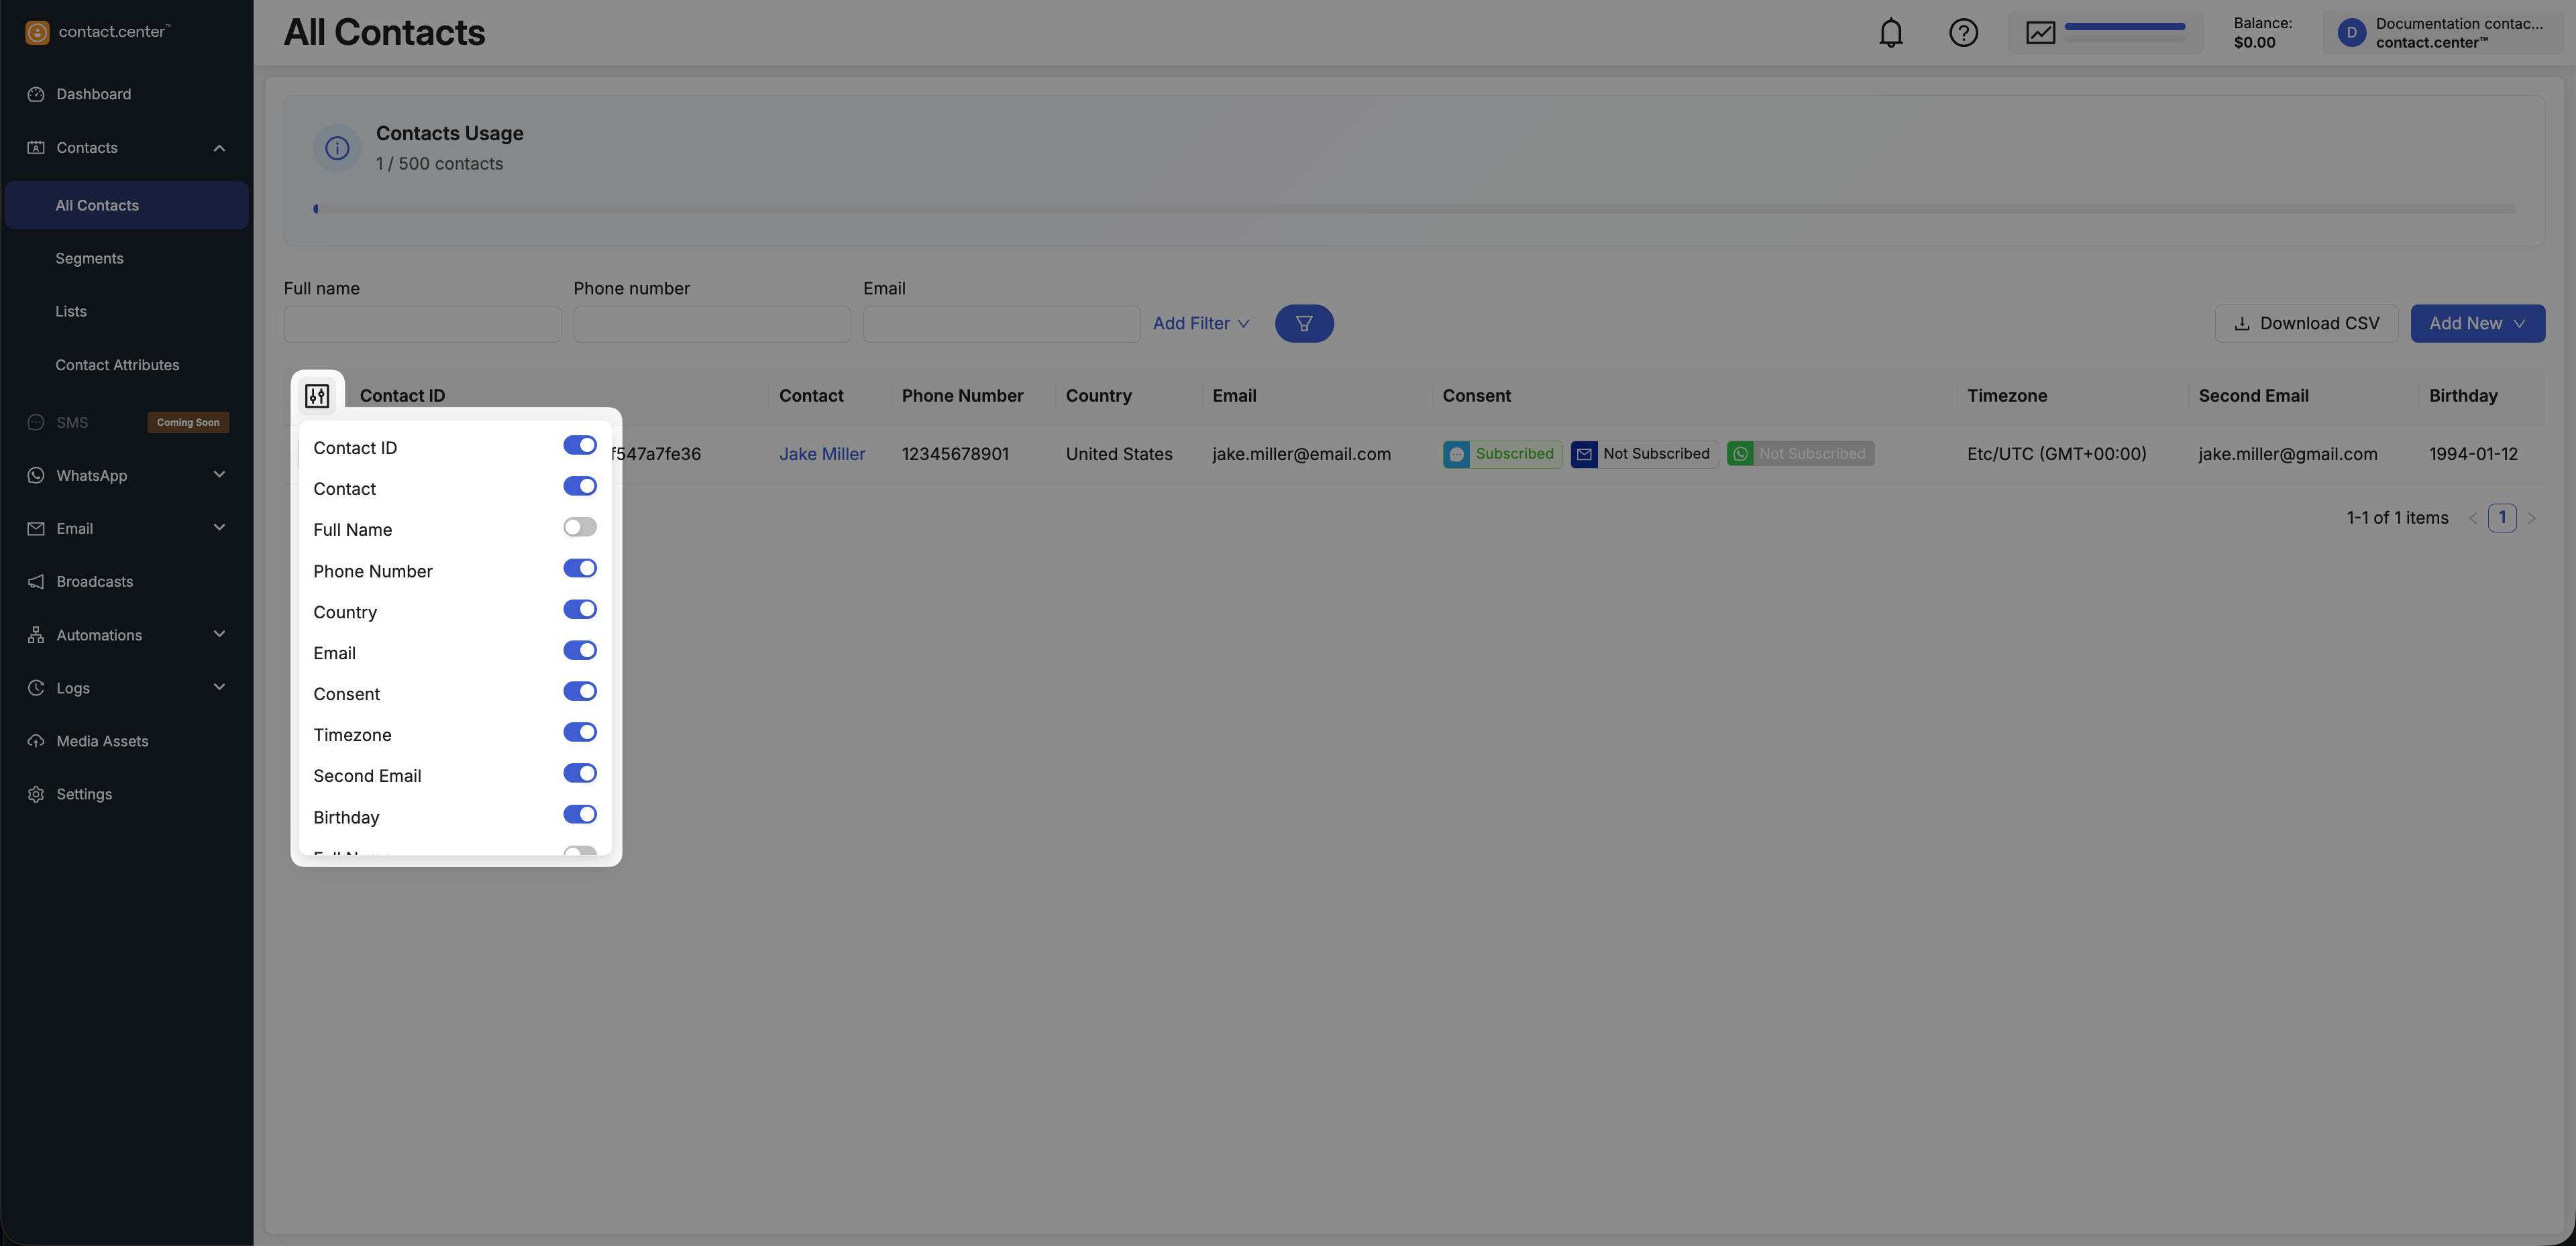Open Broadcasts in the sidebar
The image size is (2576, 1246).
pyautogui.click(x=94, y=582)
